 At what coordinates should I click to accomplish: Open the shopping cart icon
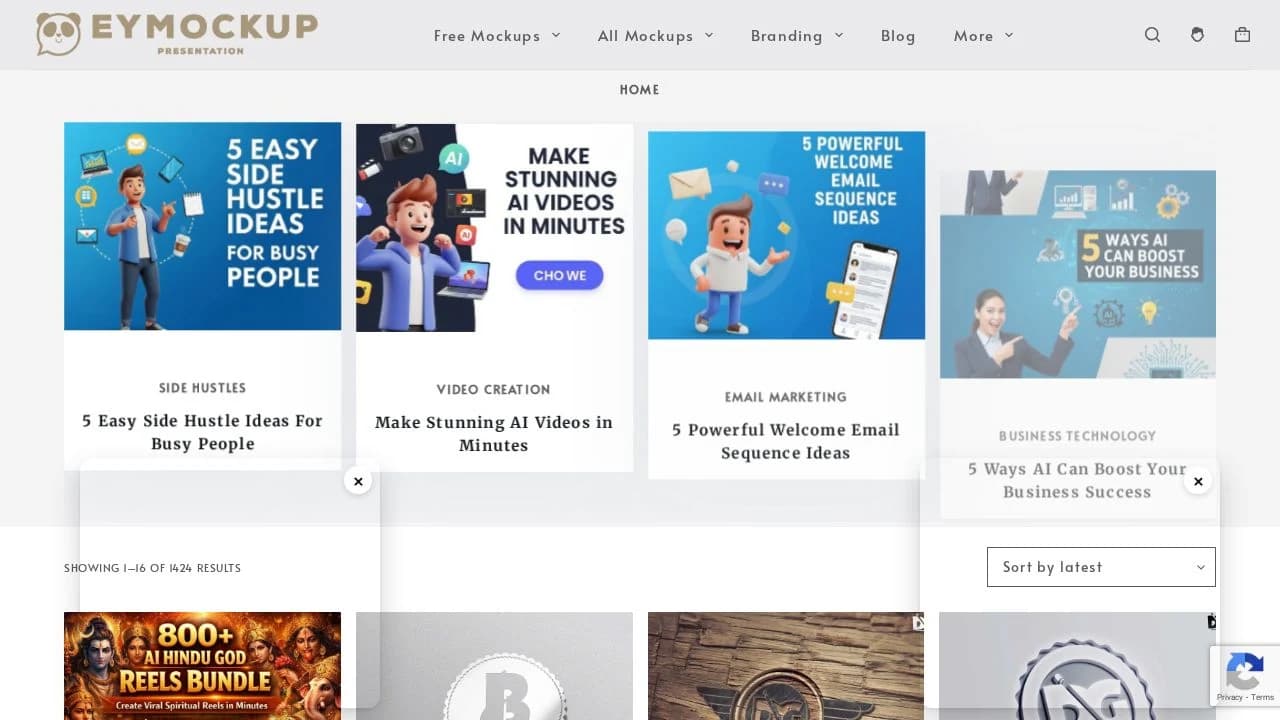pos(1242,35)
